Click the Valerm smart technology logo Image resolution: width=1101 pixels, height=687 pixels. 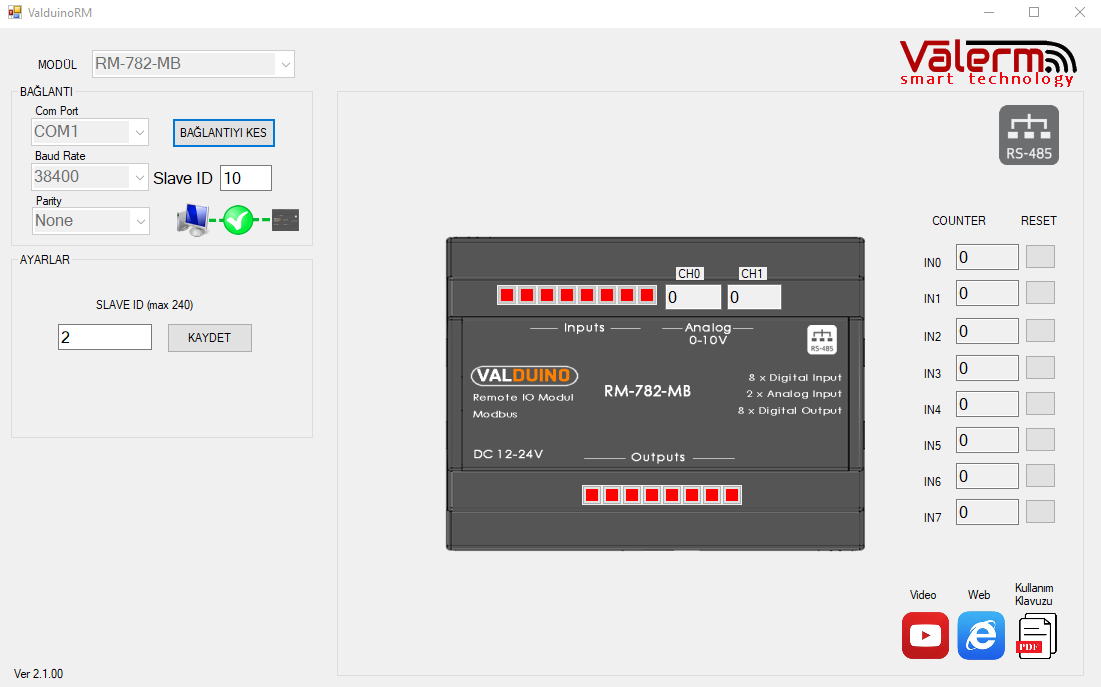click(987, 62)
